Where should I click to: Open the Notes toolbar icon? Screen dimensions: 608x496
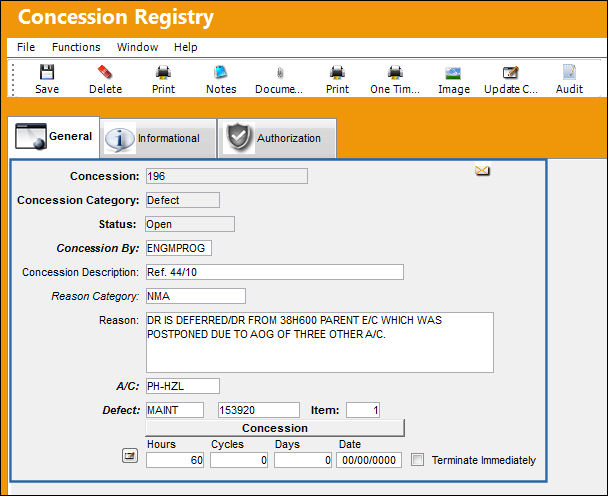click(x=221, y=72)
